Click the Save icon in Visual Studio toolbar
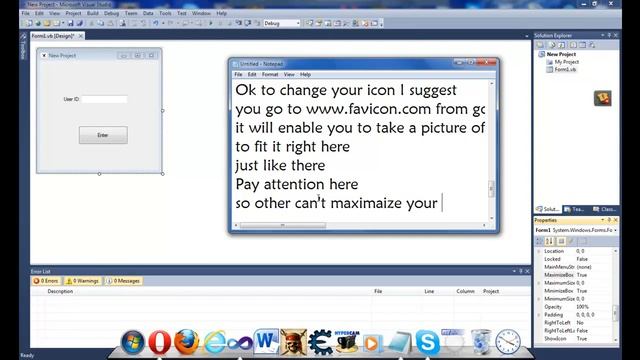 click(71, 23)
